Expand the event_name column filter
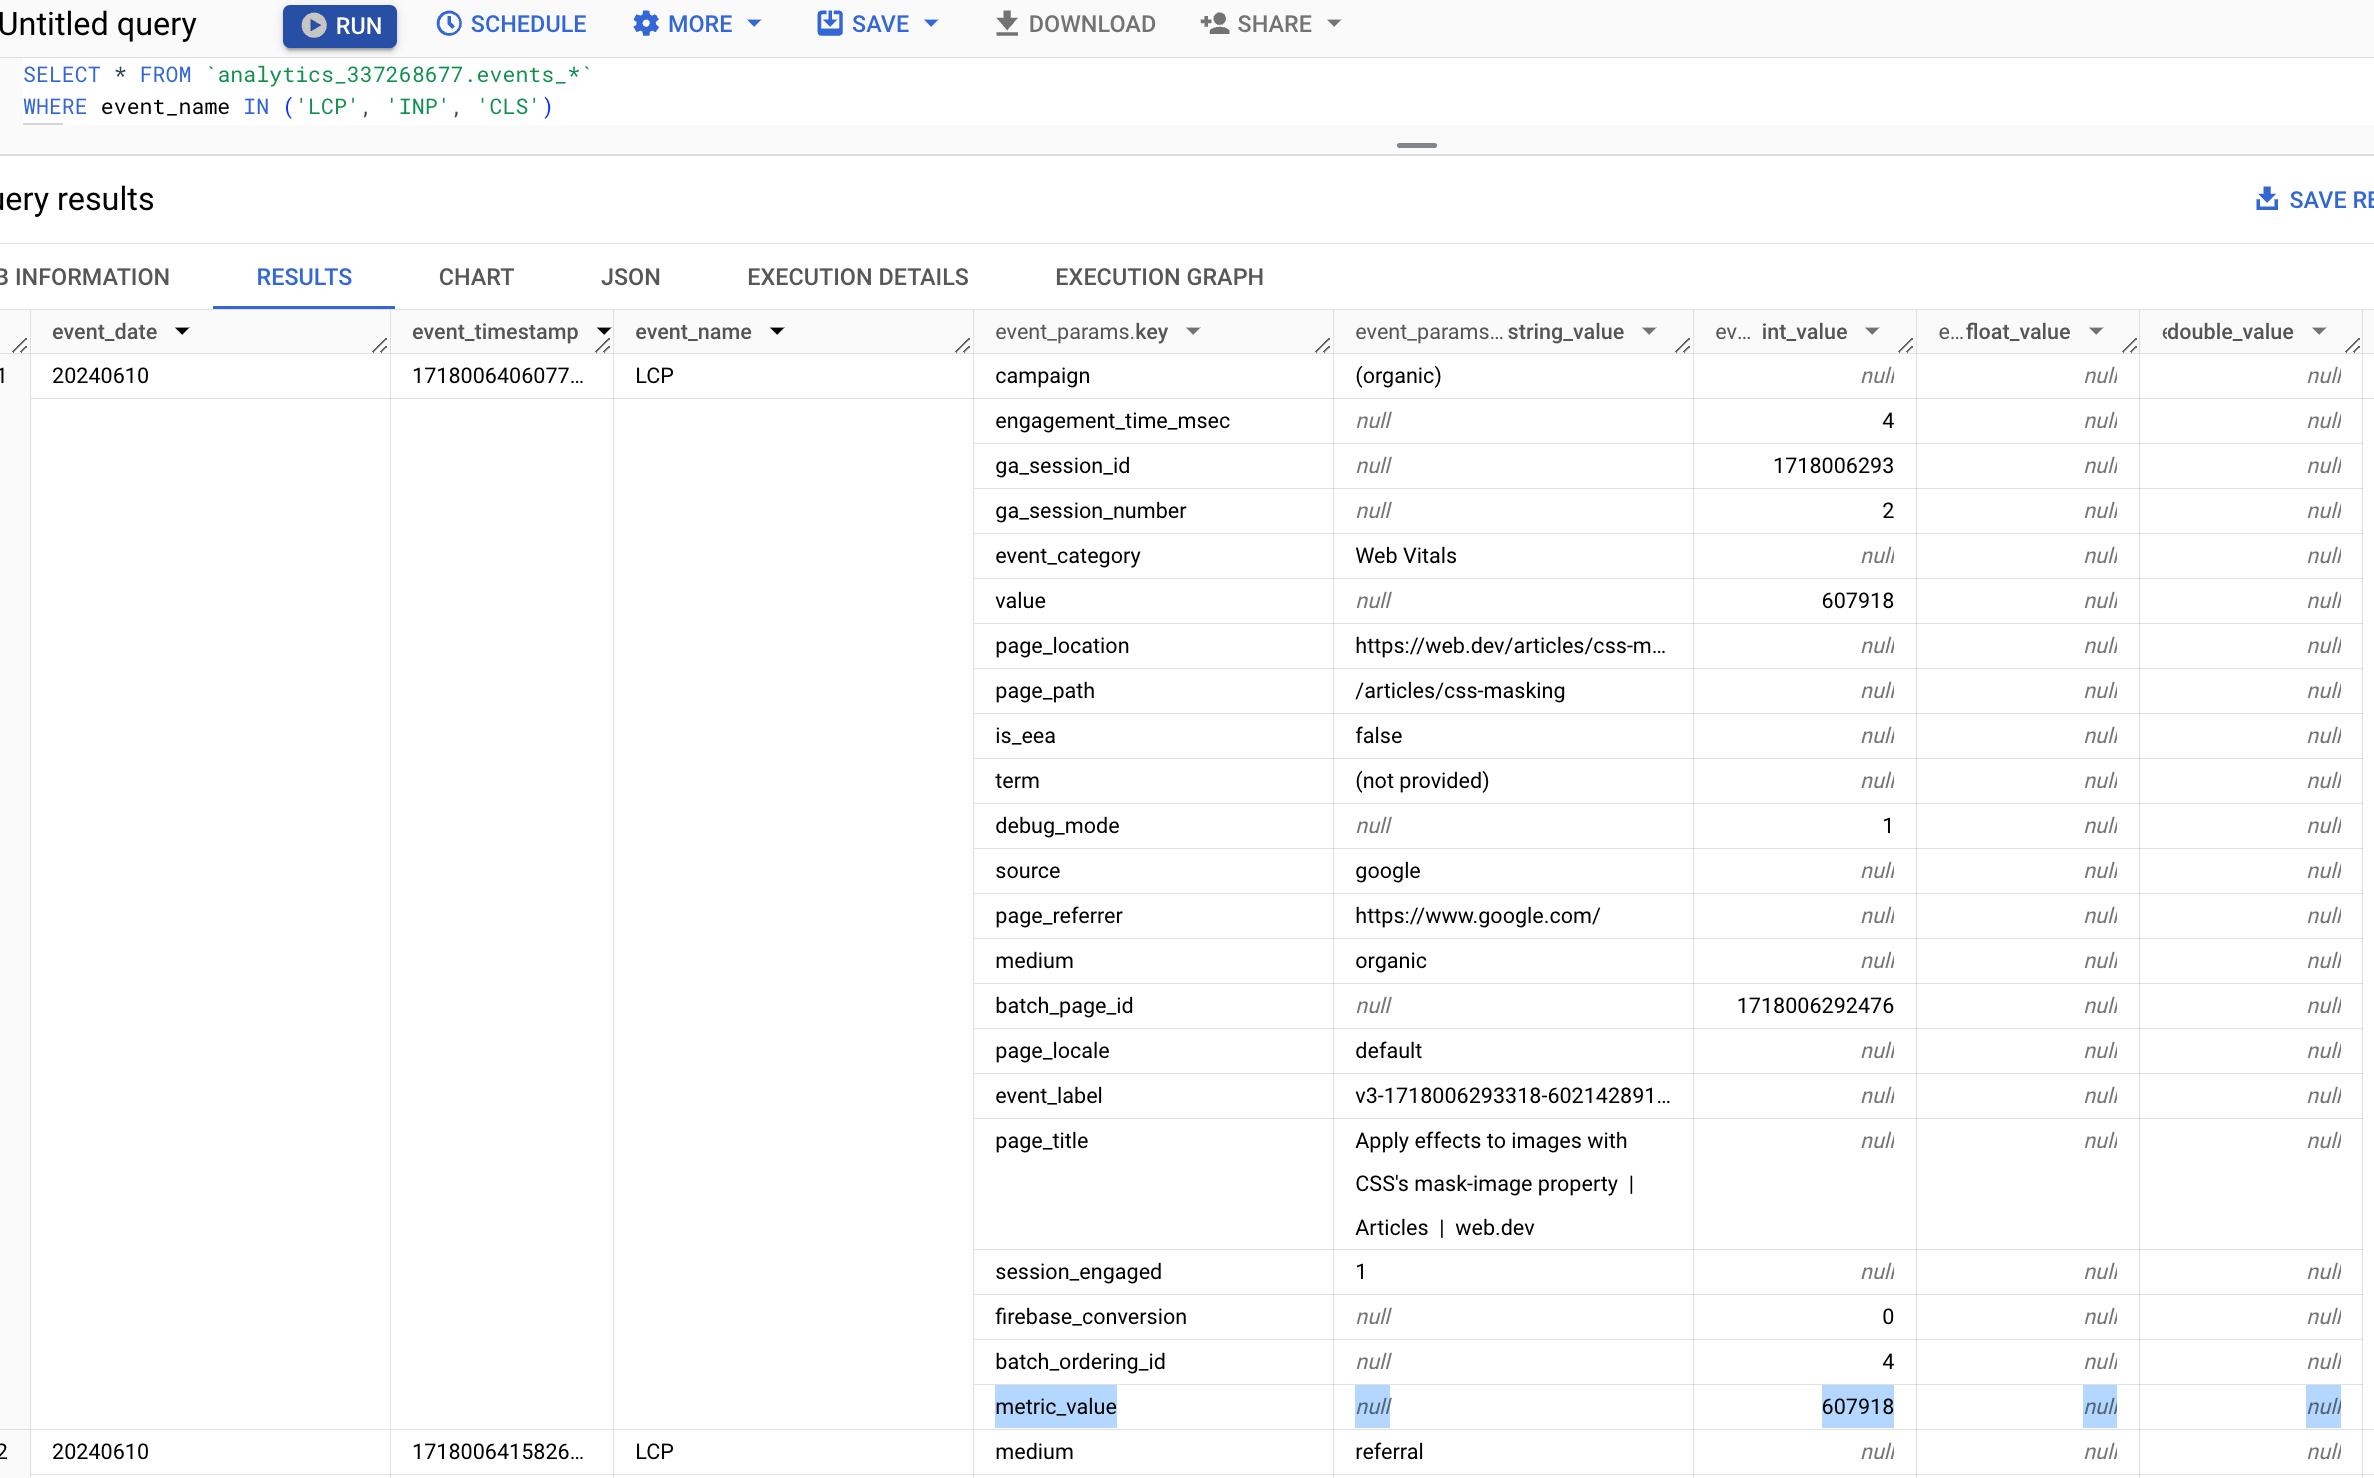2374x1478 pixels. 776,330
